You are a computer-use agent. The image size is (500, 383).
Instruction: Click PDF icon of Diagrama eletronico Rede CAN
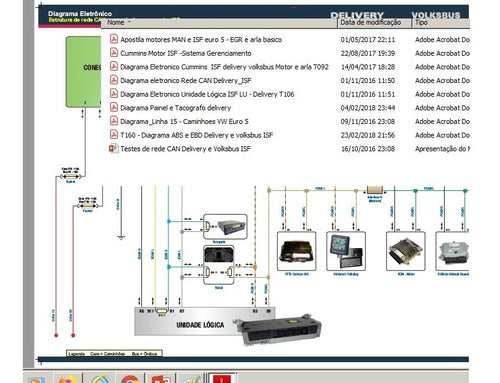point(114,80)
